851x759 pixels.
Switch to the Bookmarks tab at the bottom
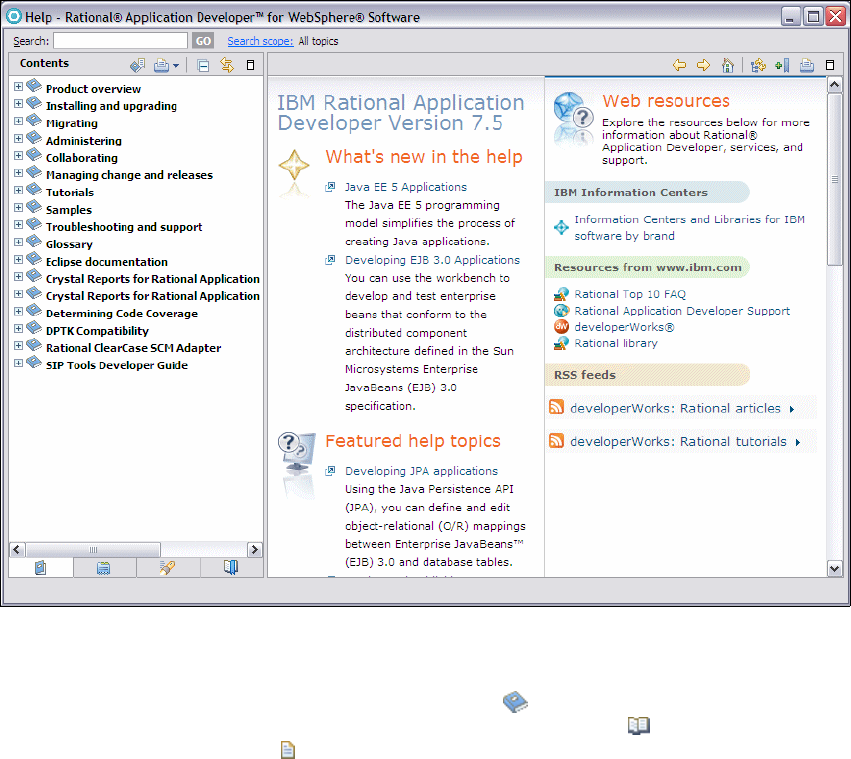click(x=231, y=568)
